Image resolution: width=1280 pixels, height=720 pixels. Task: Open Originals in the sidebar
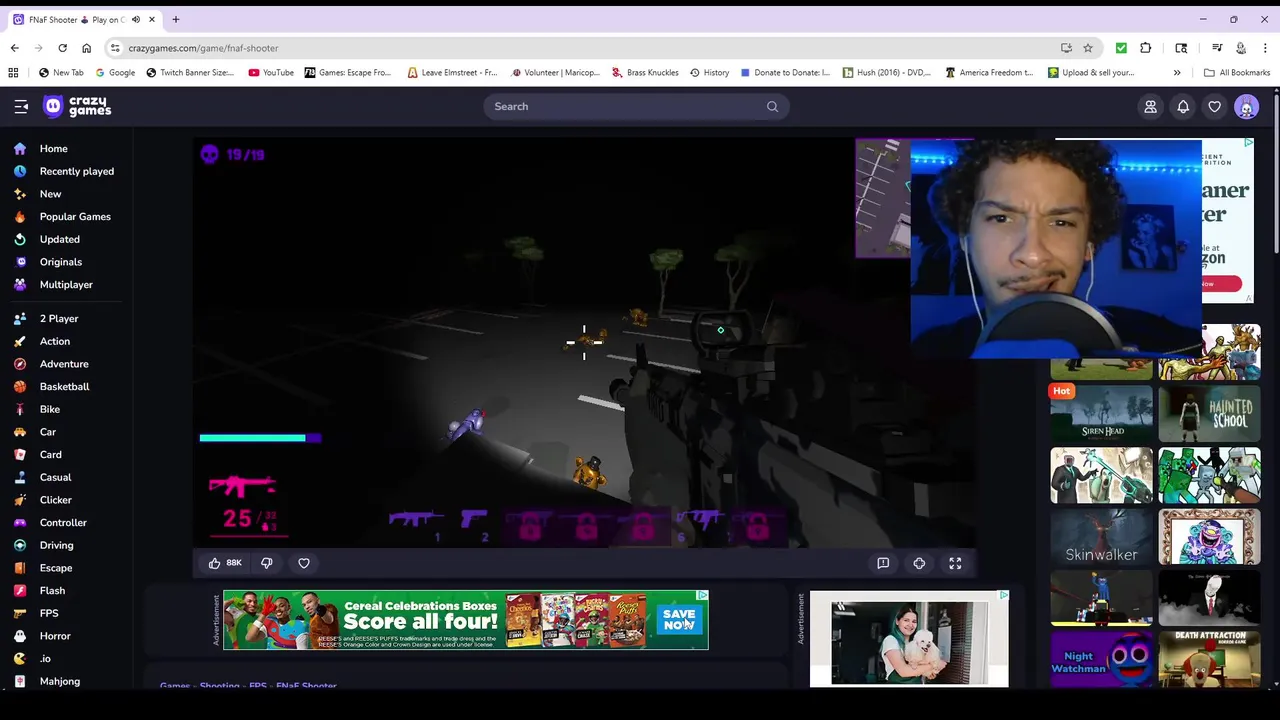pyautogui.click(x=60, y=262)
